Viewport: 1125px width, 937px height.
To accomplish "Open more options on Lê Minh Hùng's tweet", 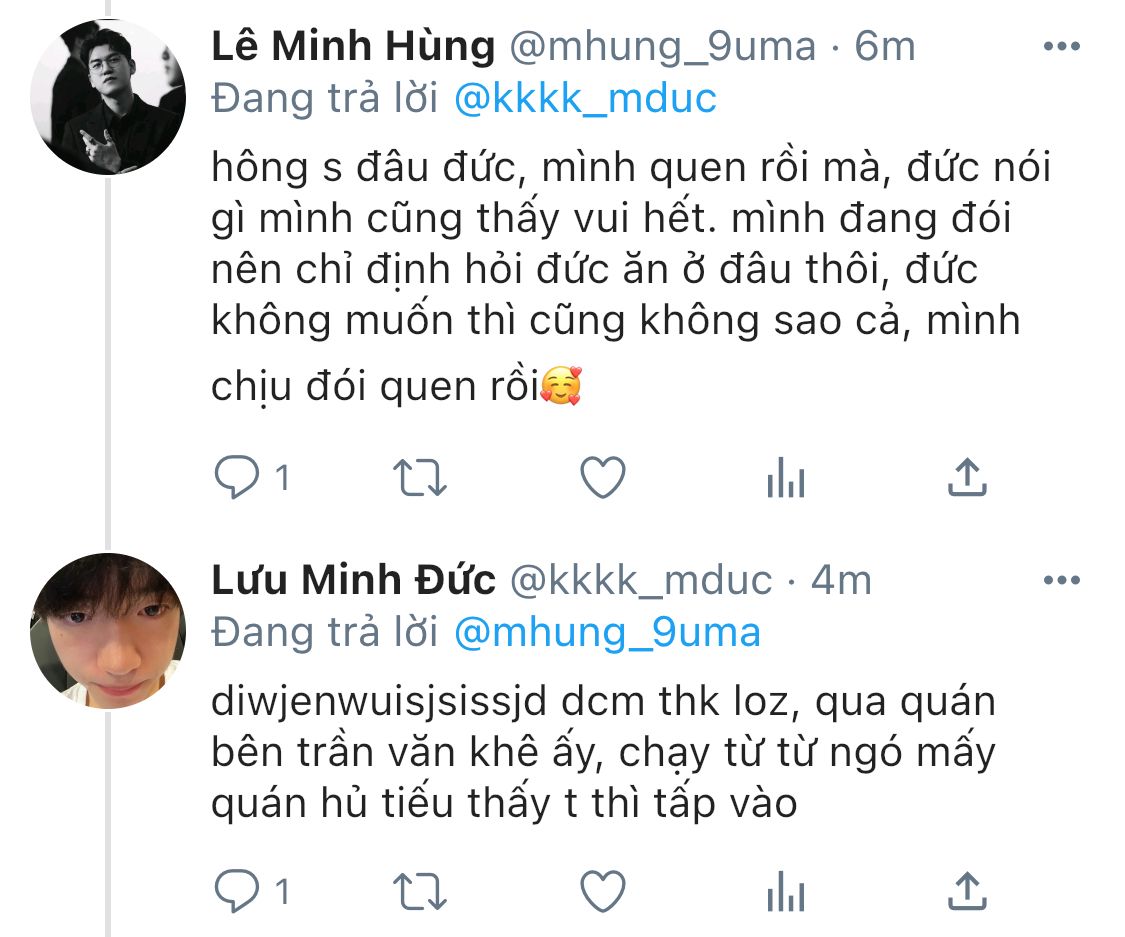I will pos(1060,46).
